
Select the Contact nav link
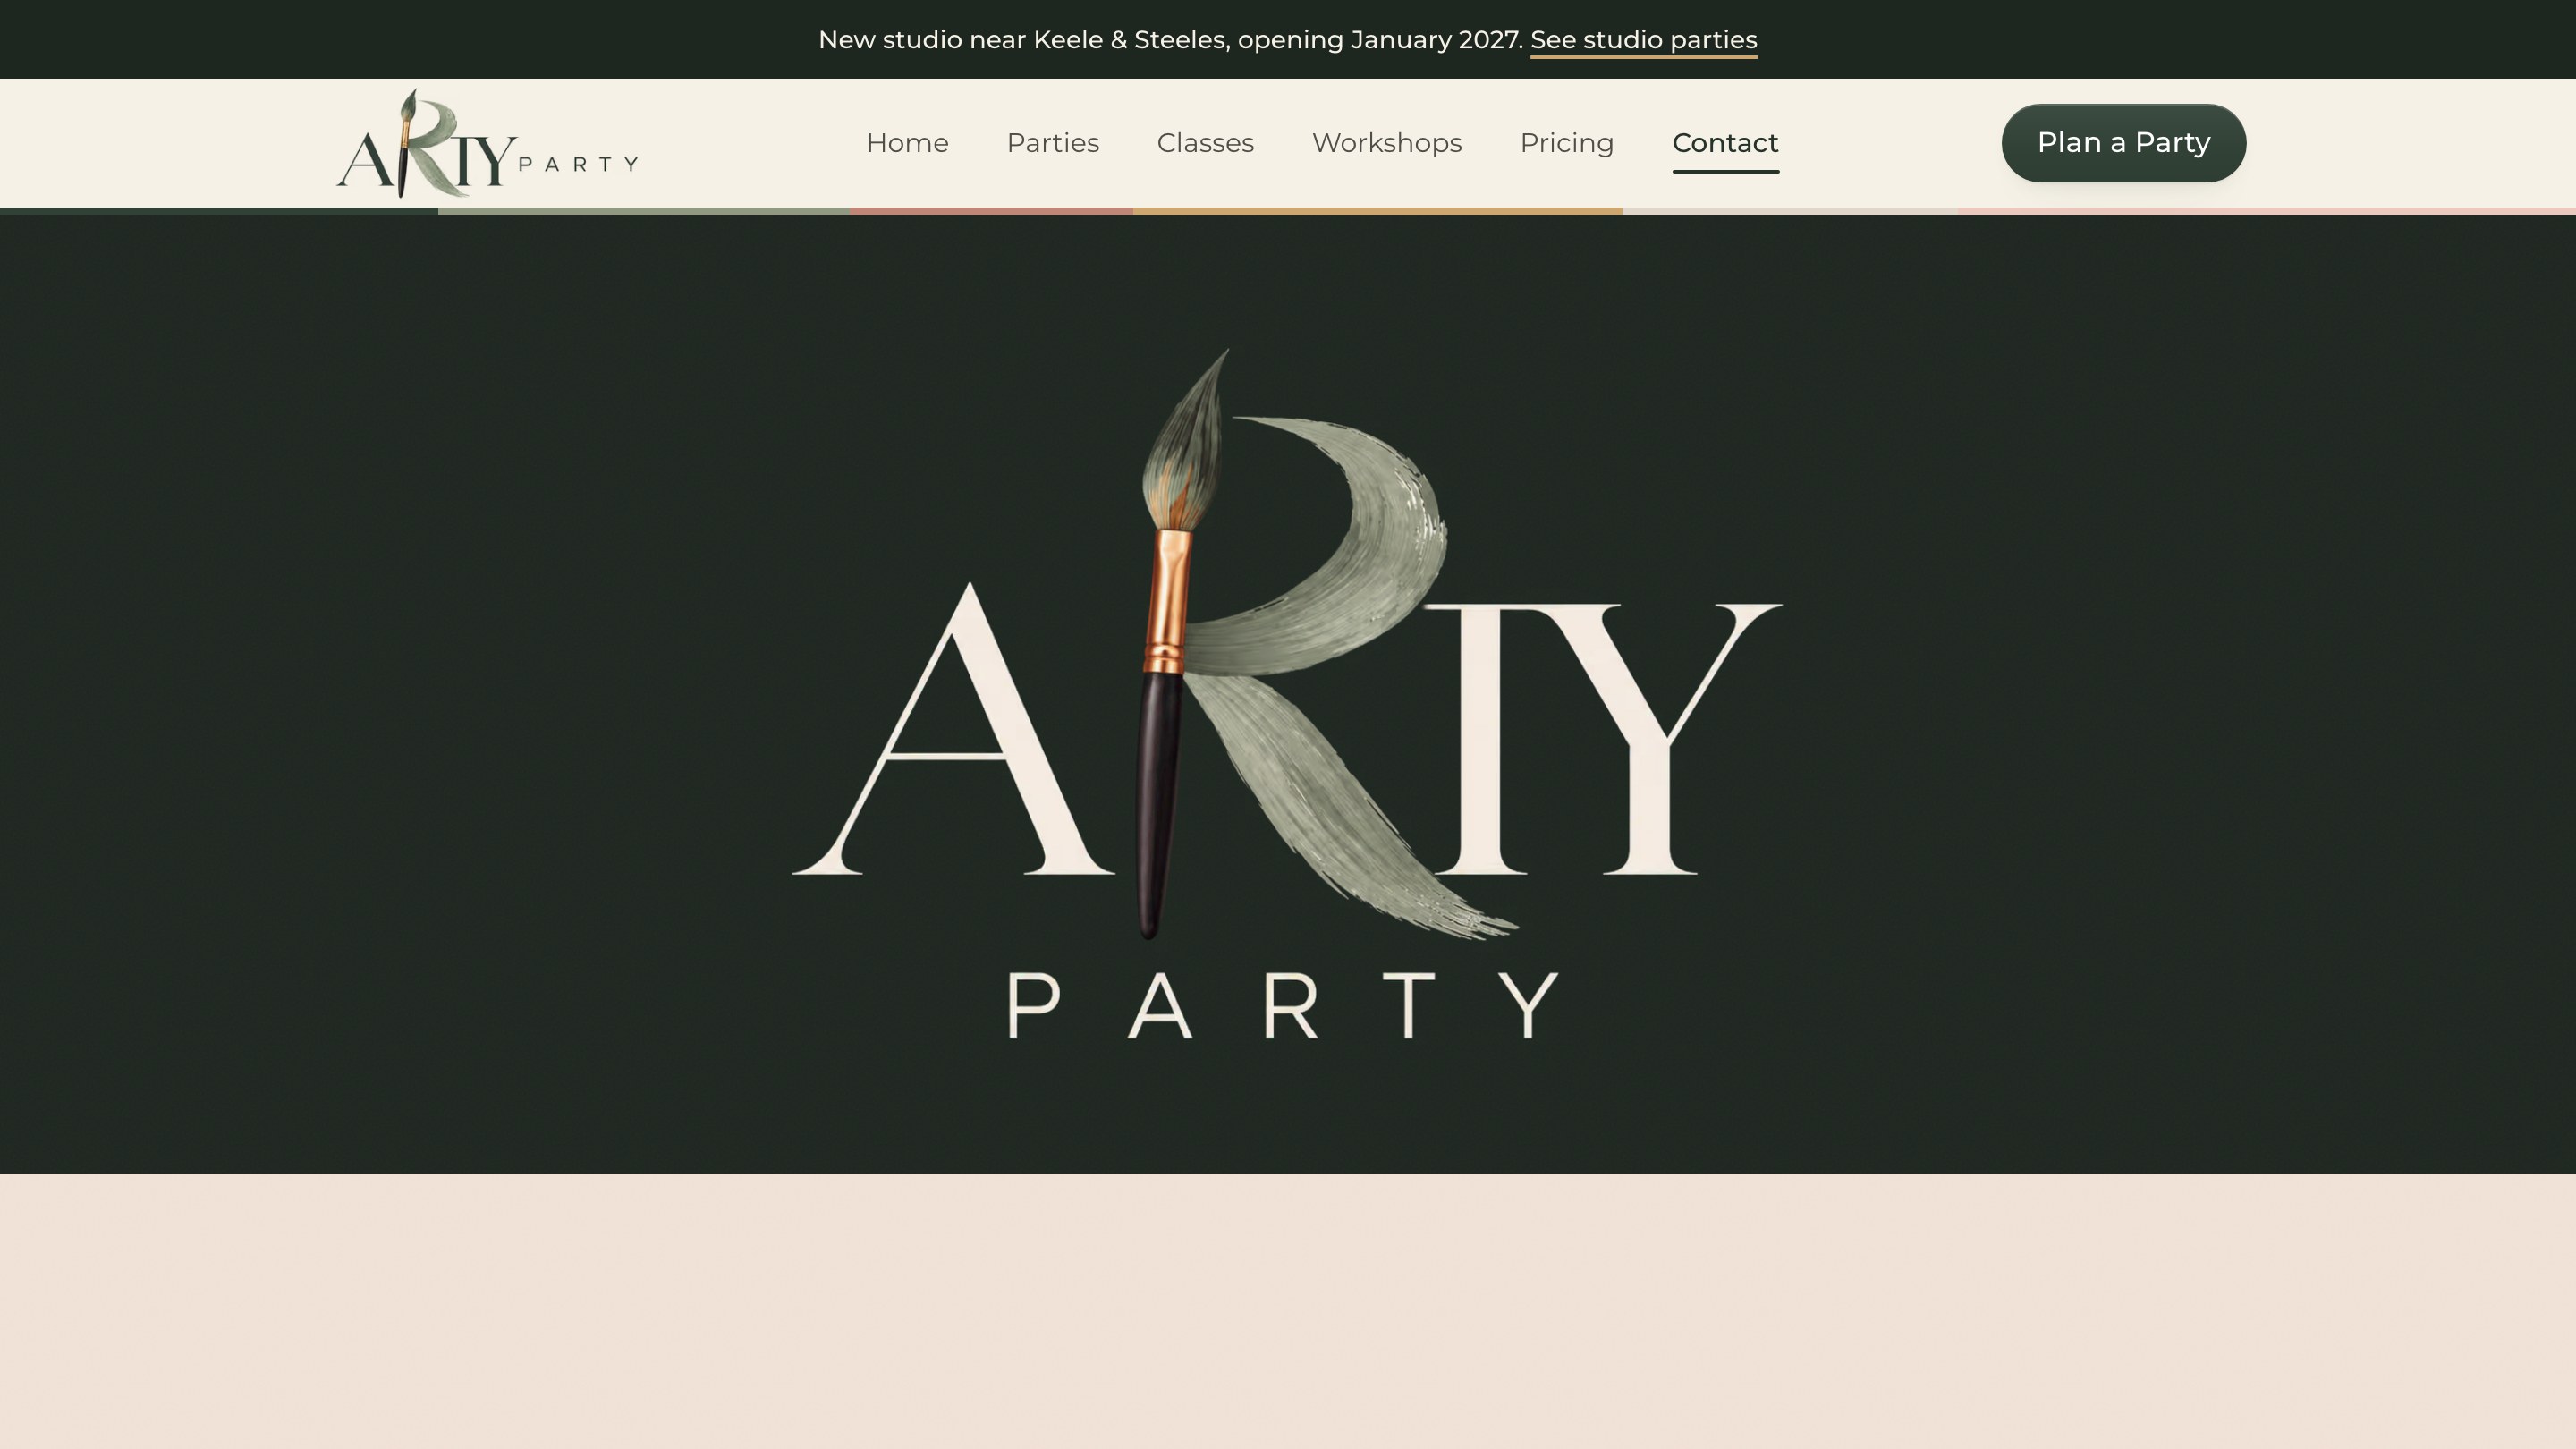1725,143
